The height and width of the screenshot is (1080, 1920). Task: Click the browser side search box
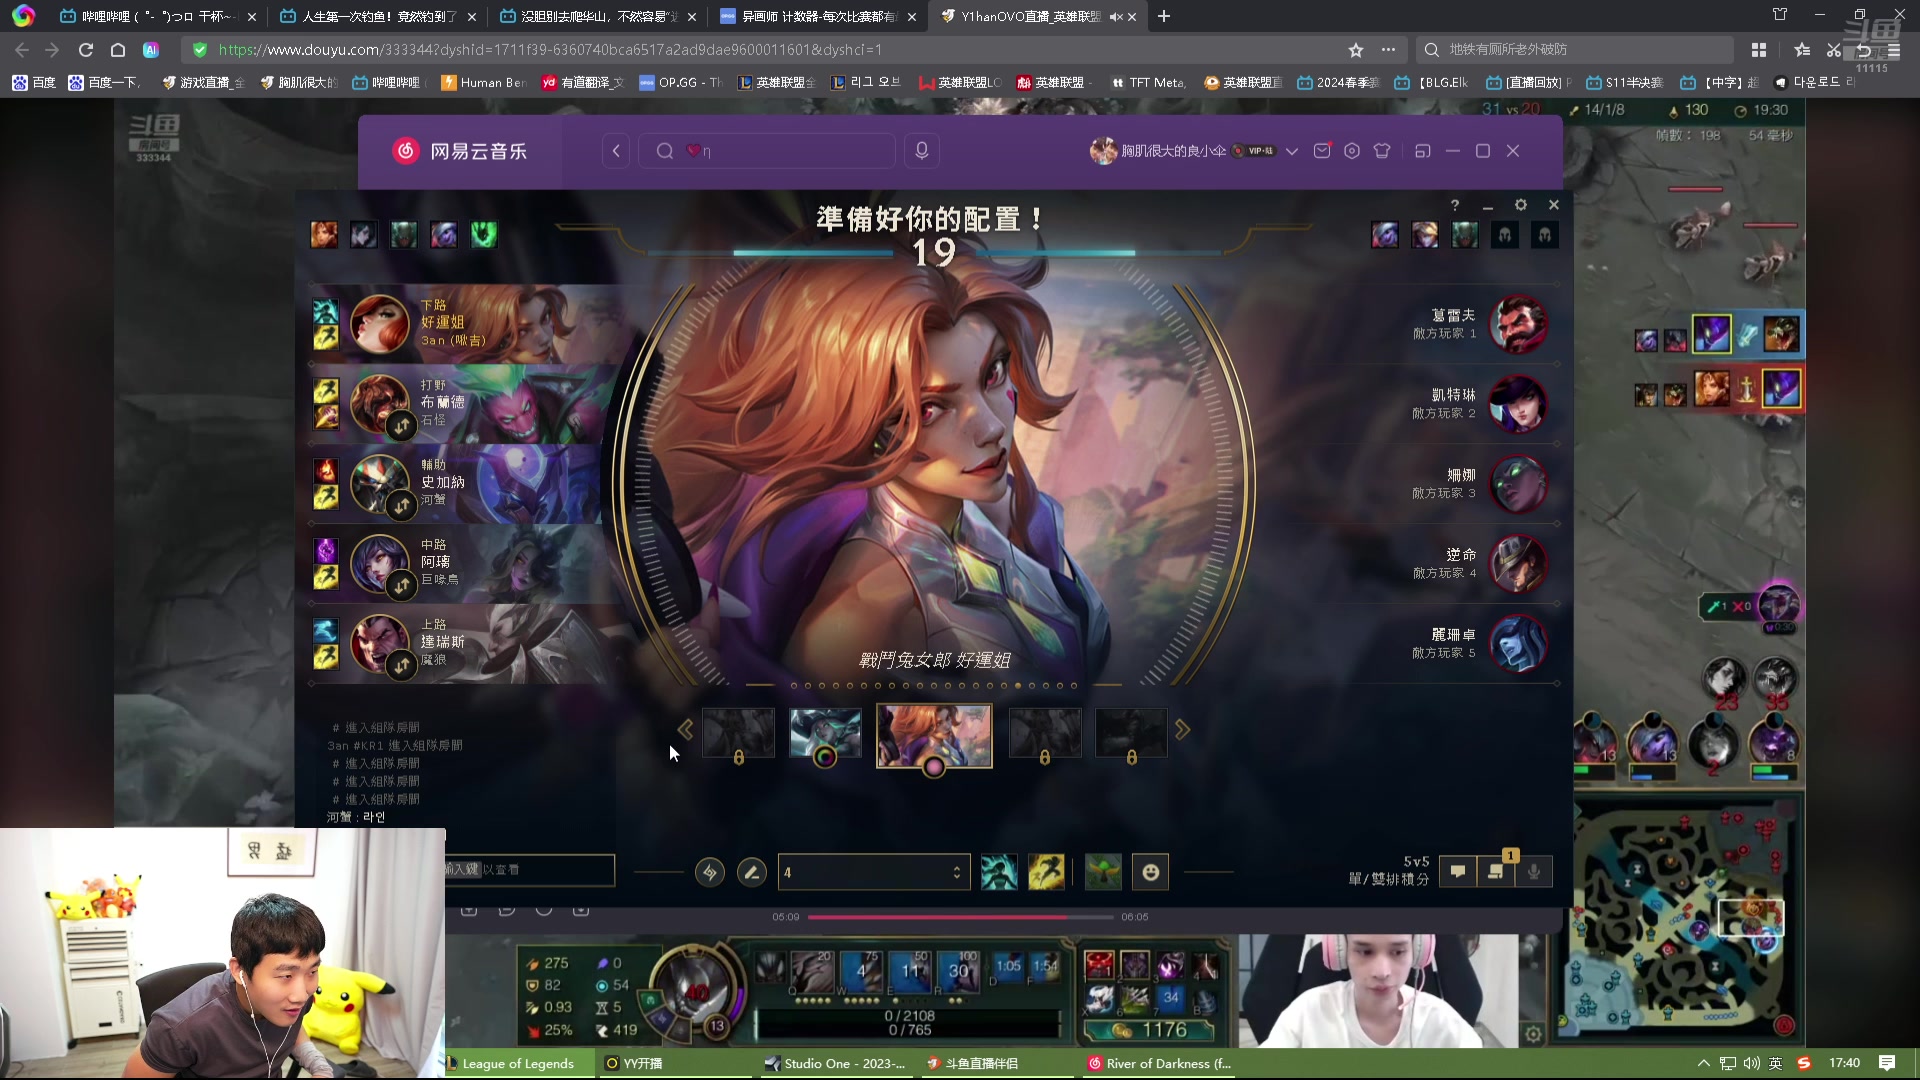tap(1575, 50)
